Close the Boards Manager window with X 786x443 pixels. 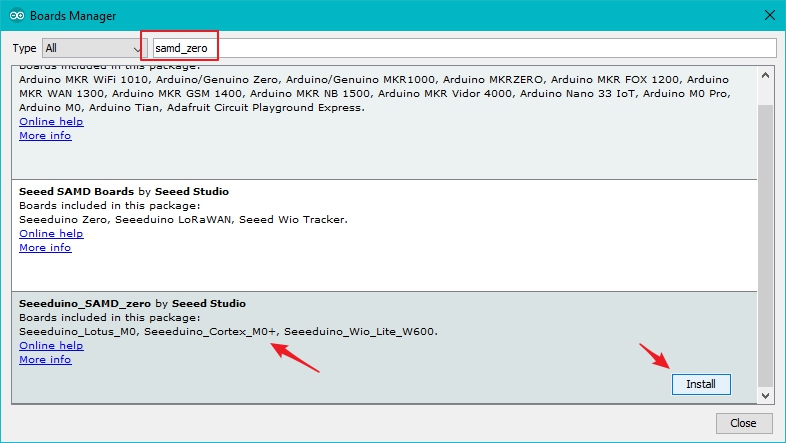[x=768, y=16]
